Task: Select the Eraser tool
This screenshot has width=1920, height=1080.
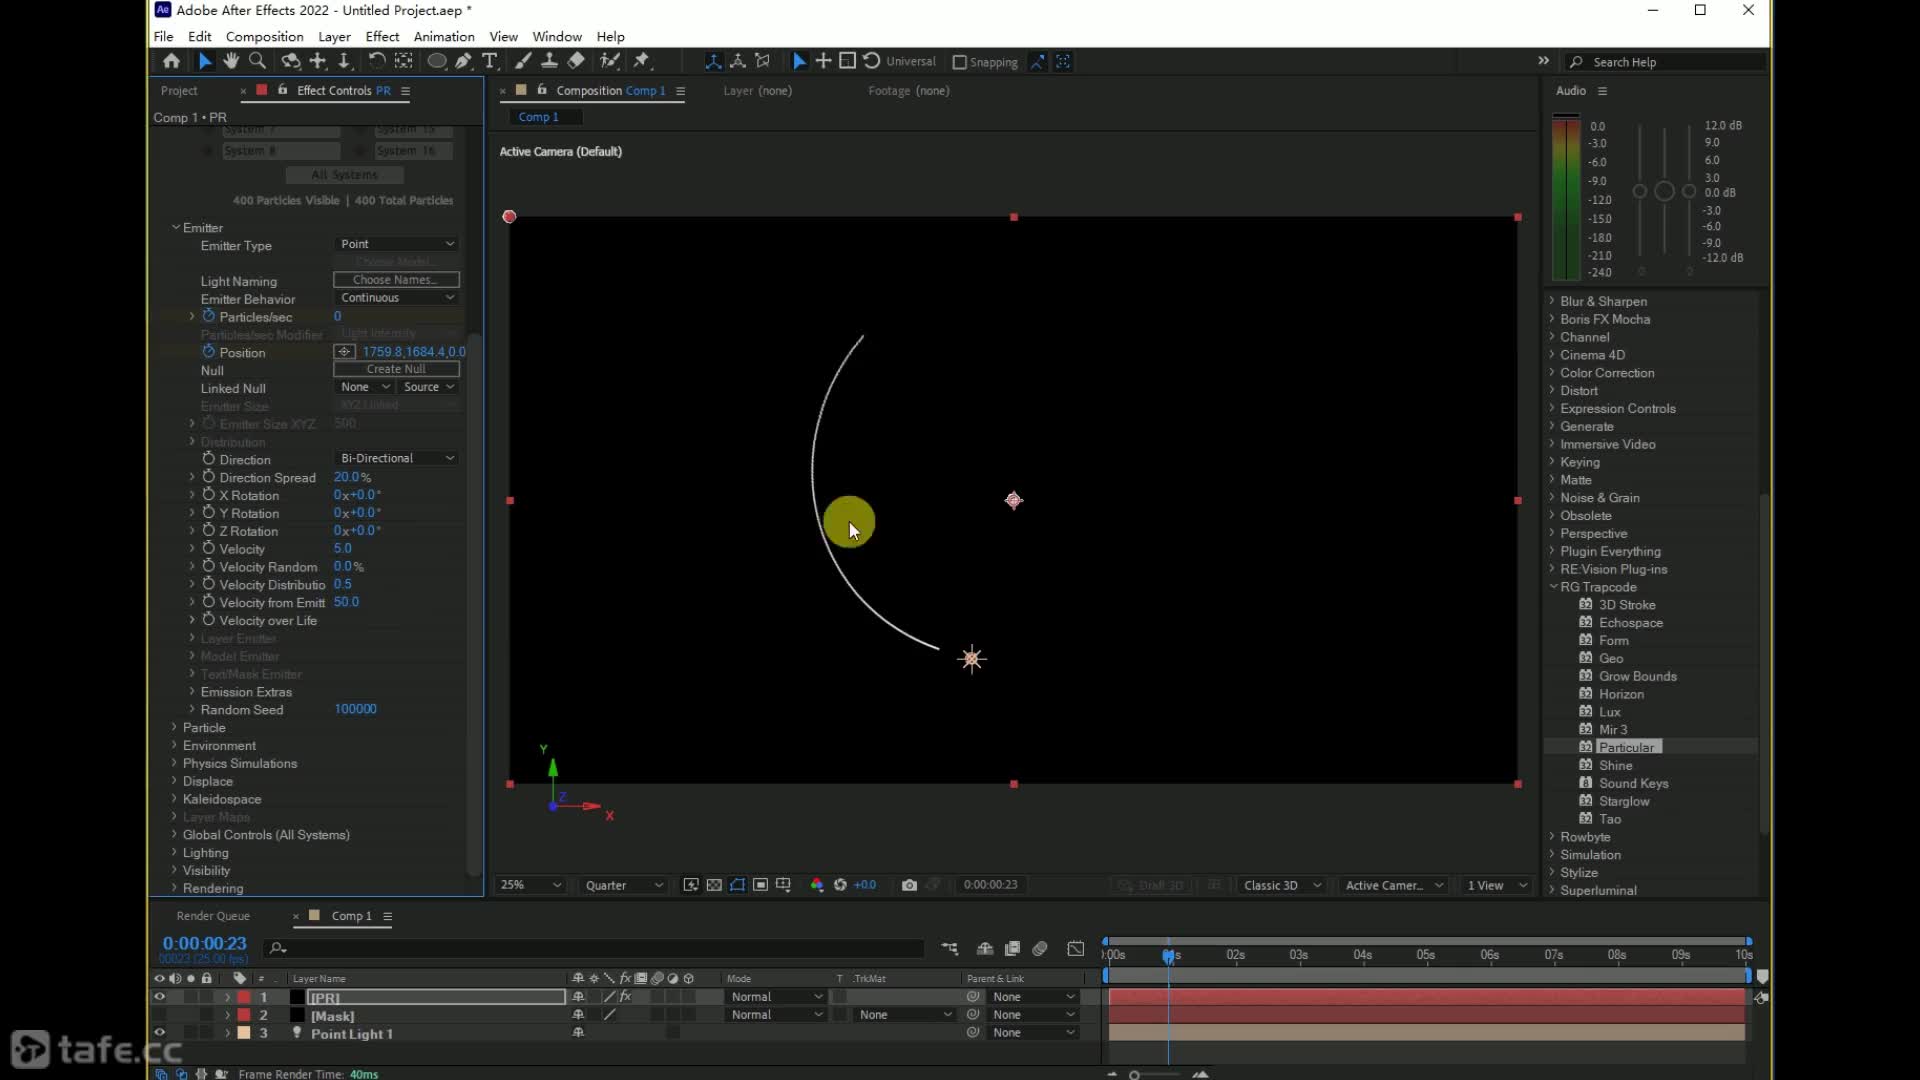Action: (x=576, y=61)
